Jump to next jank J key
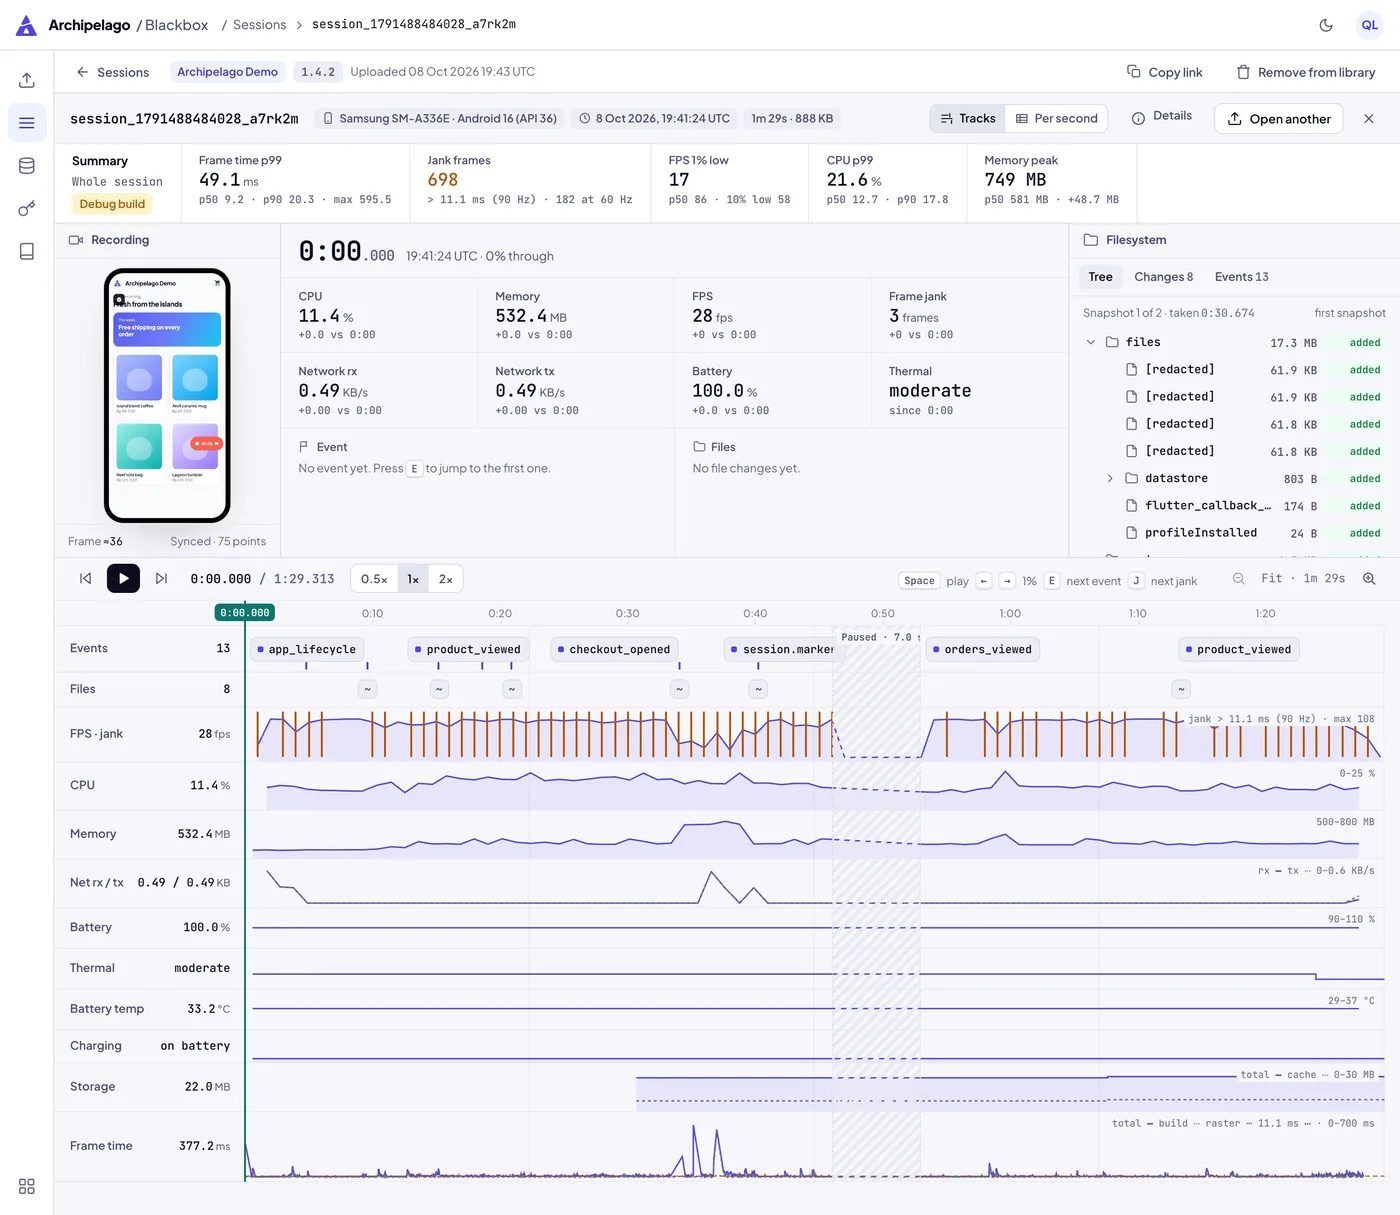 click(x=1136, y=581)
